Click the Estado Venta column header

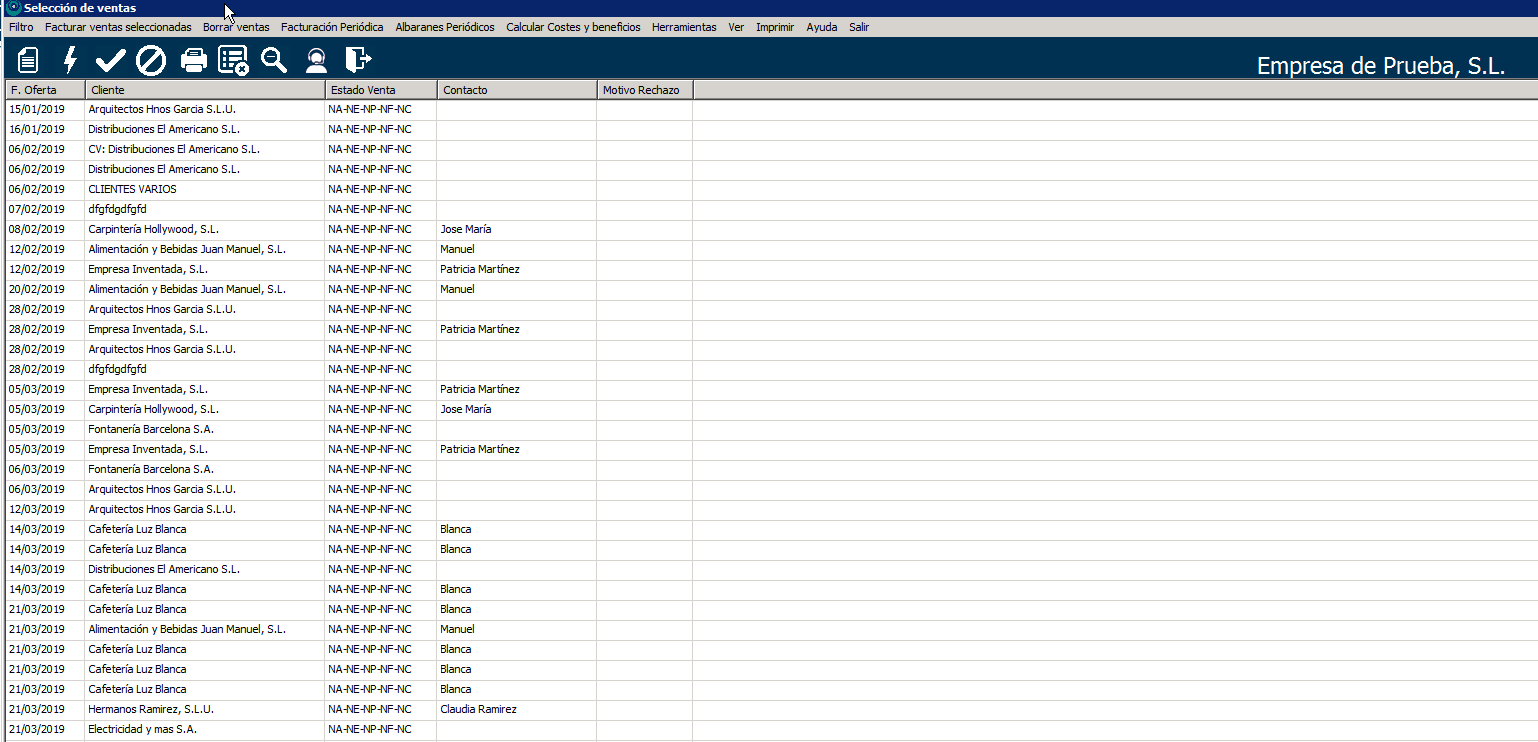coord(381,90)
